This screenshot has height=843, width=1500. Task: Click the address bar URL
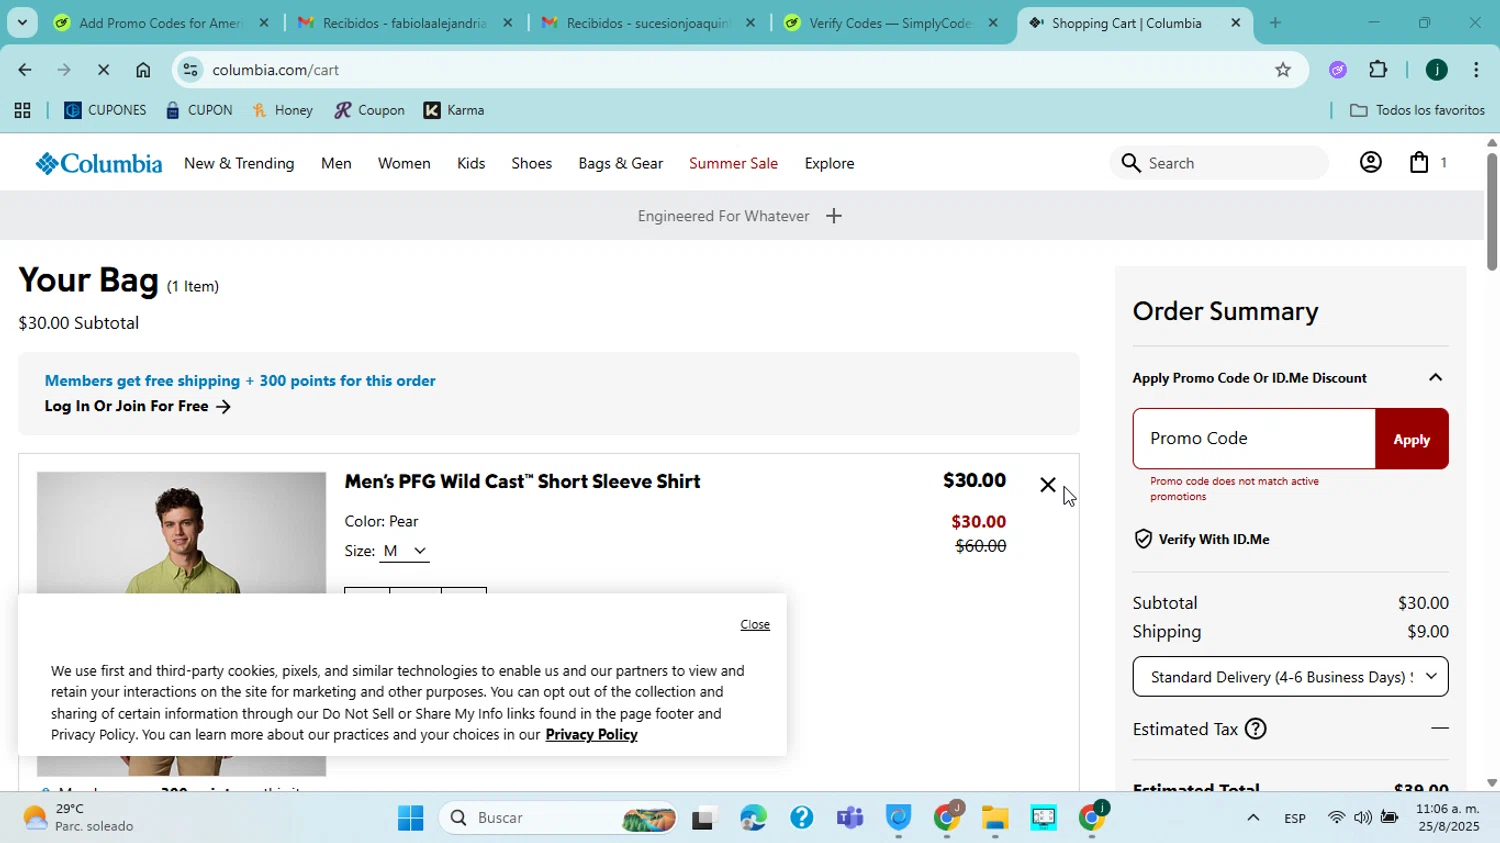(275, 70)
